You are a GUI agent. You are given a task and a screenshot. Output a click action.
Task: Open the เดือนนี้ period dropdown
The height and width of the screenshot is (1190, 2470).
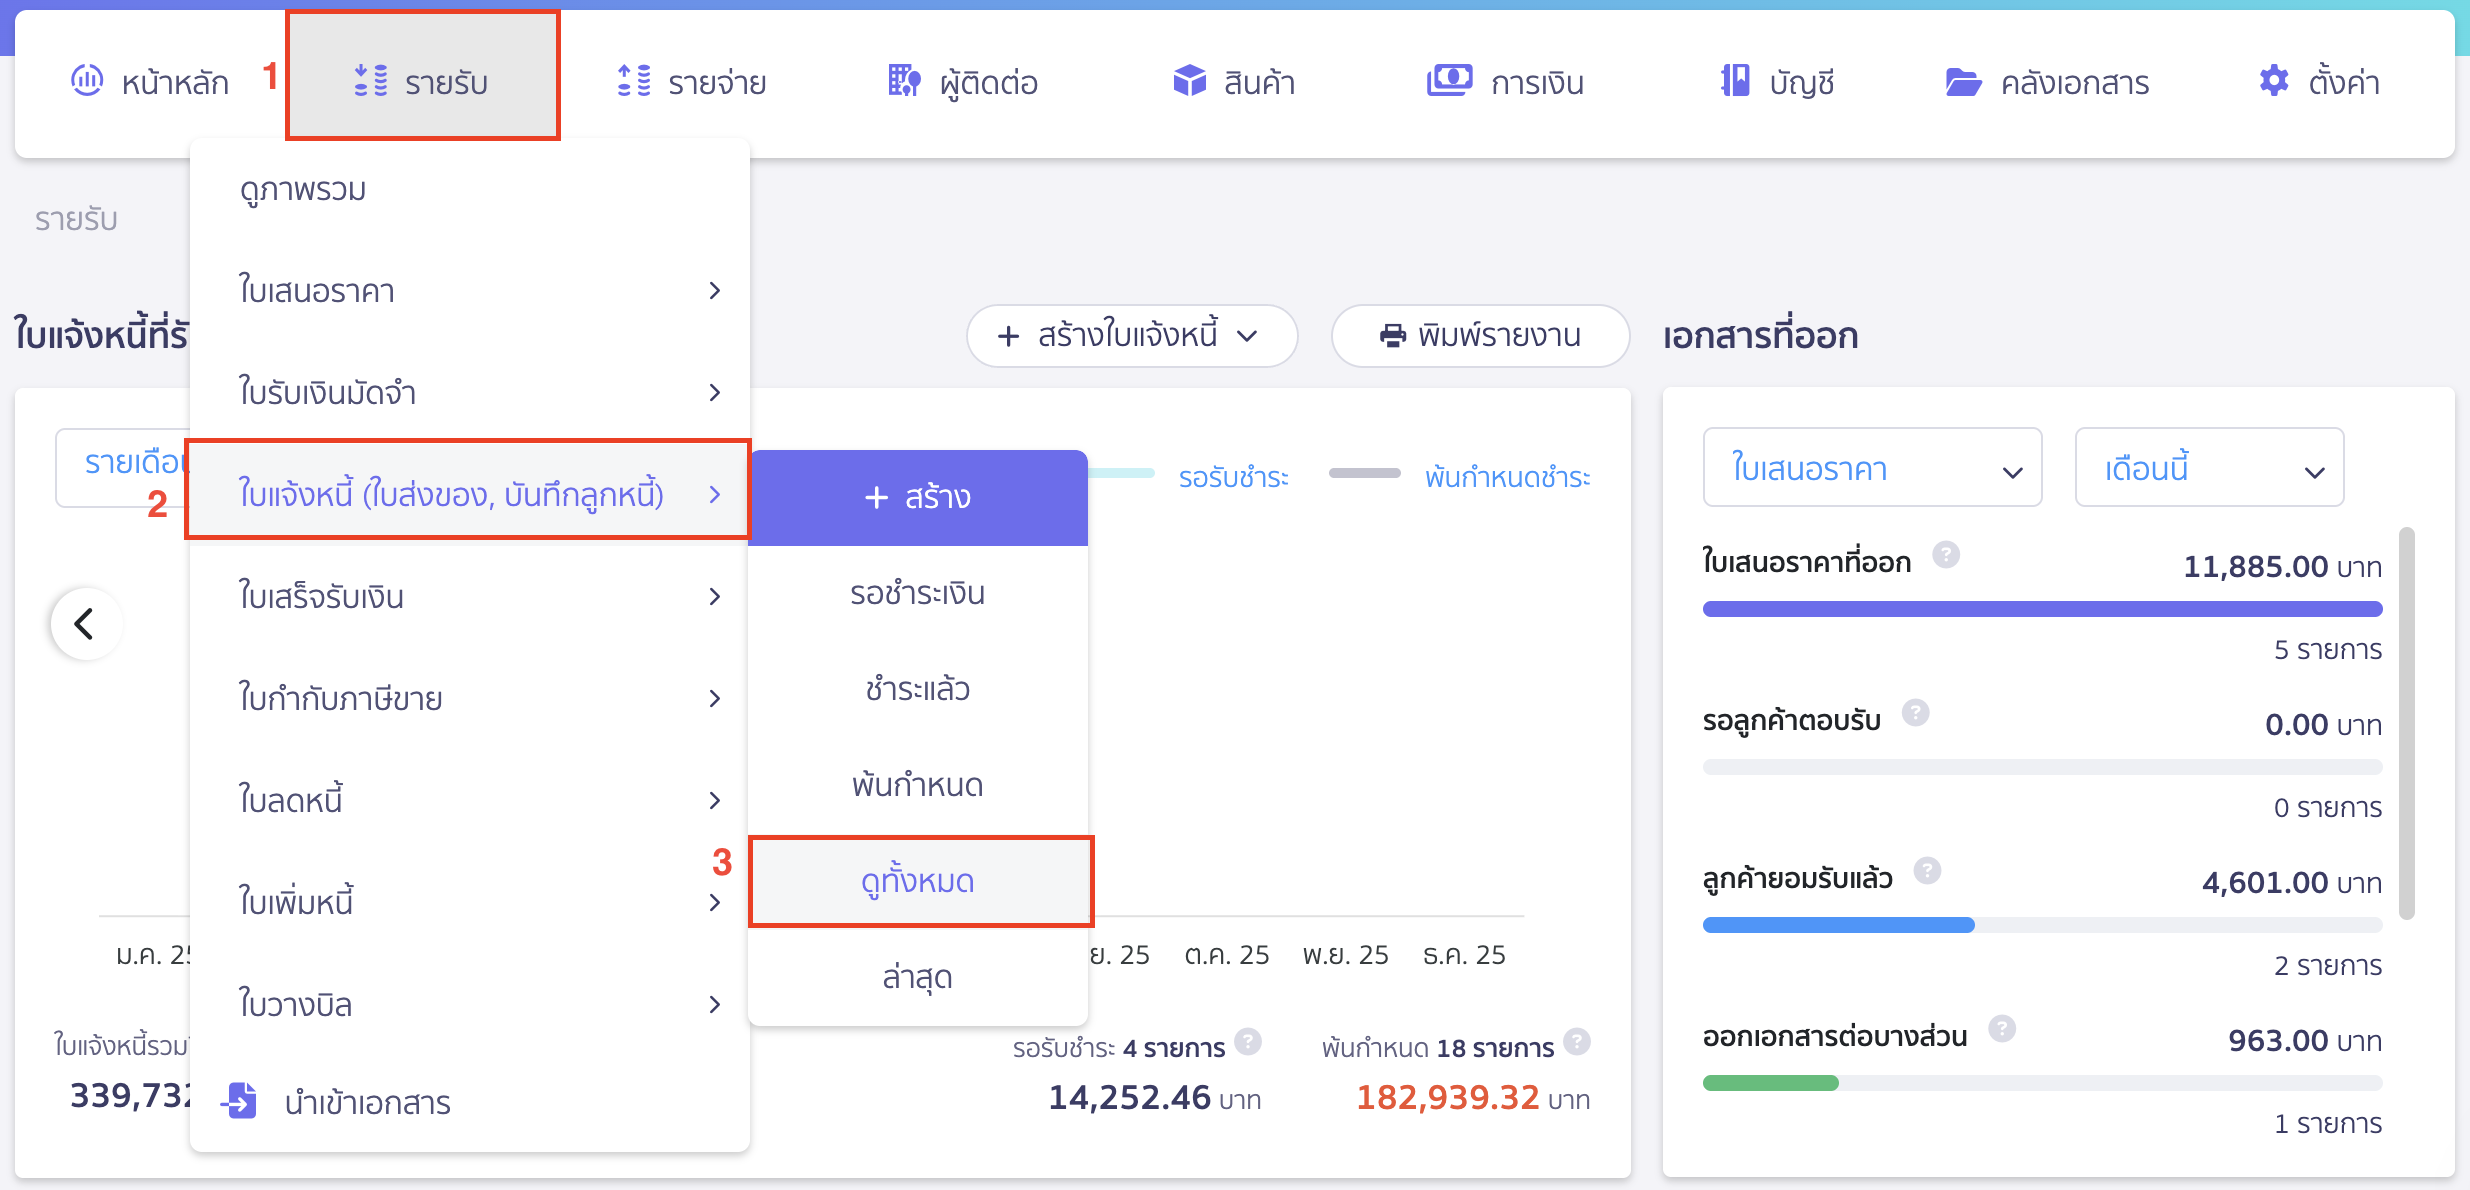tap(2209, 467)
